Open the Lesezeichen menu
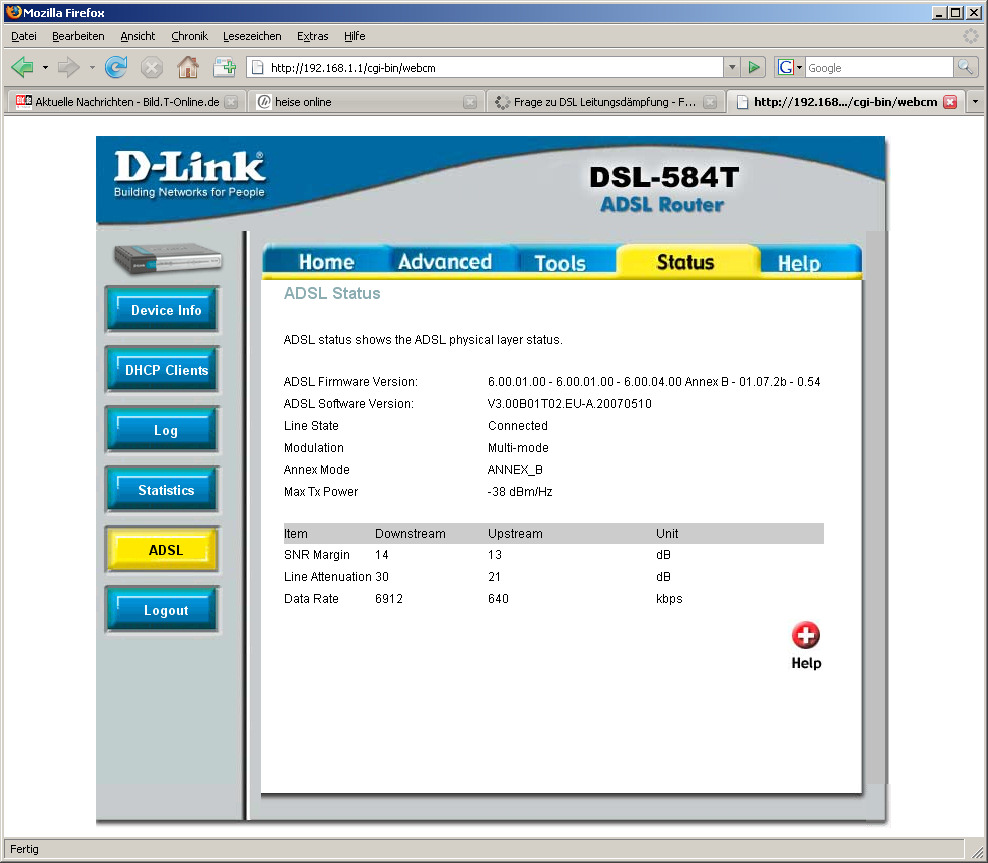Screen dimensions: 988x863 tap(252, 36)
